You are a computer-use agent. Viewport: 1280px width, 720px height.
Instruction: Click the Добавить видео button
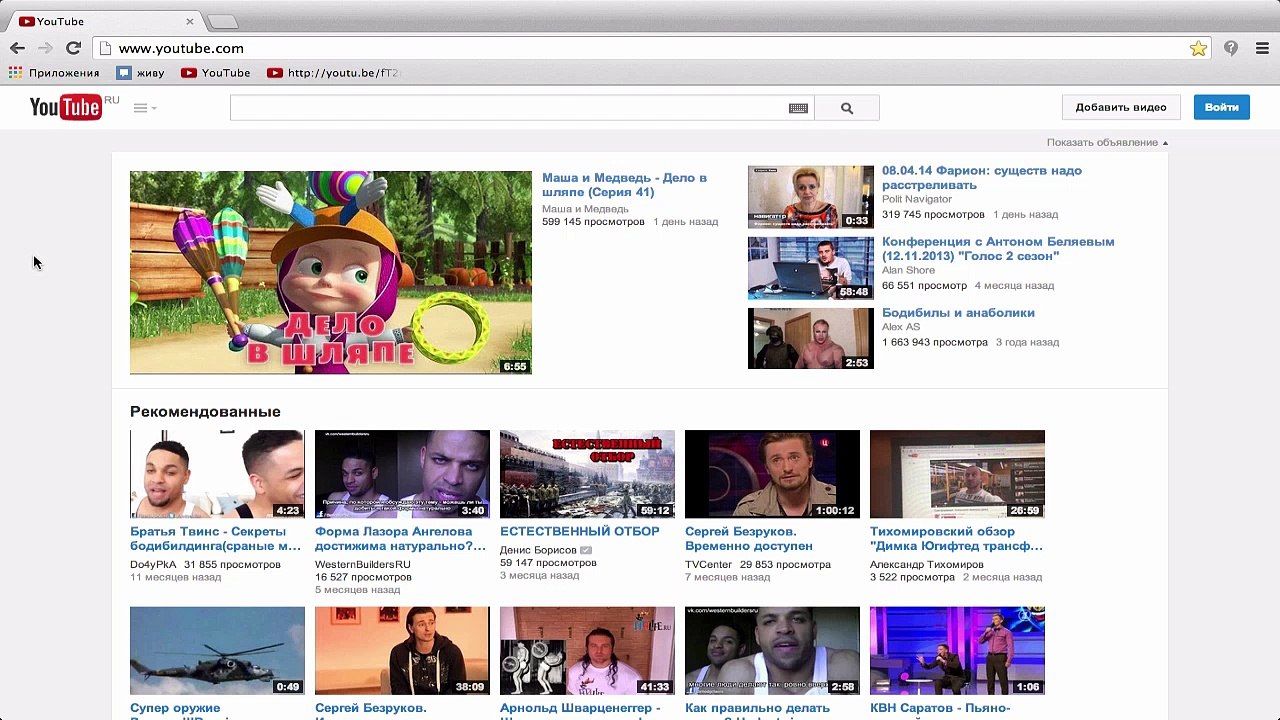(x=1121, y=107)
